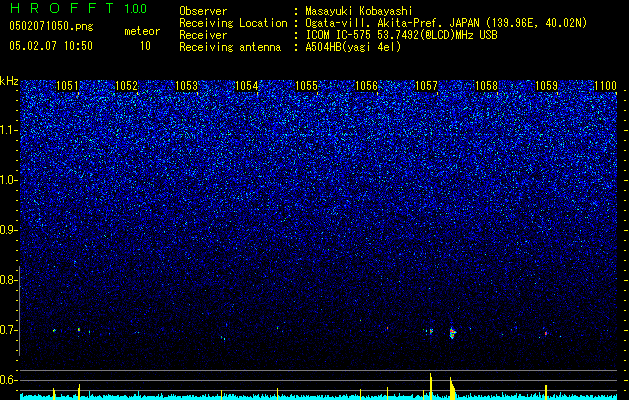Viewport: 629px width, 400px height.
Task: Click the 1058 time marker
Action: coord(486,86)
